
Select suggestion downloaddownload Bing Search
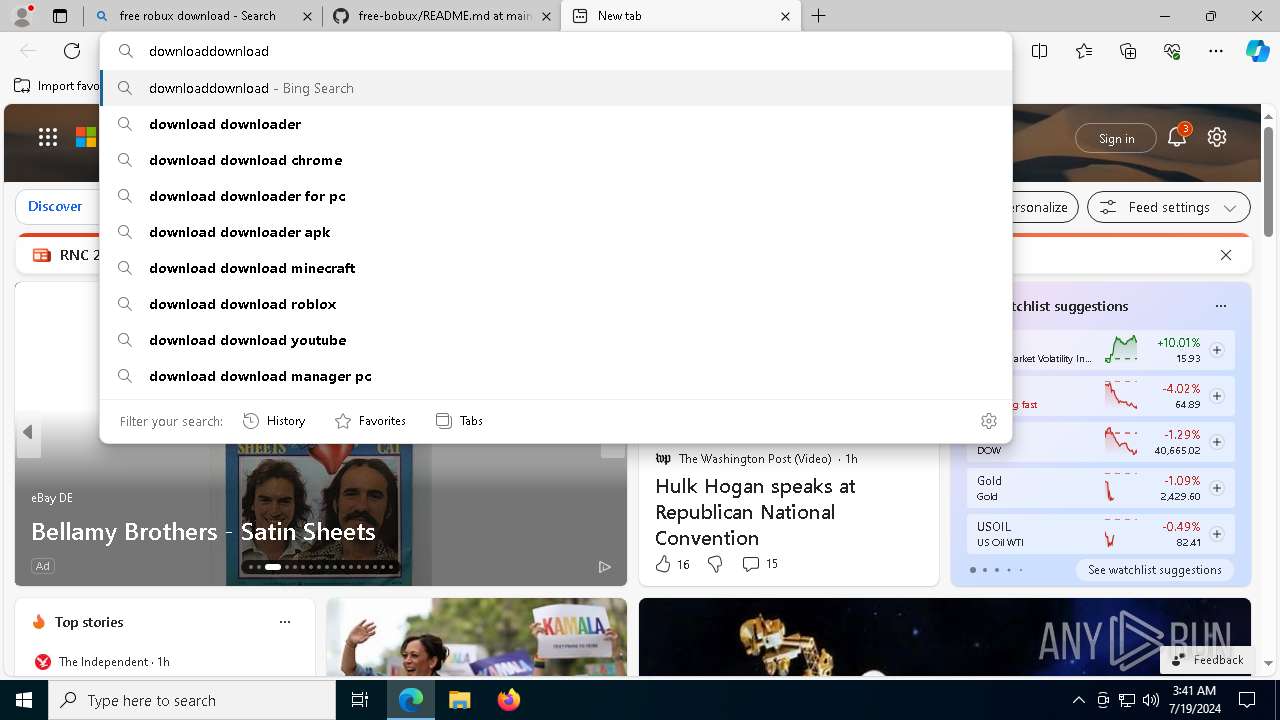pos(556,88)
